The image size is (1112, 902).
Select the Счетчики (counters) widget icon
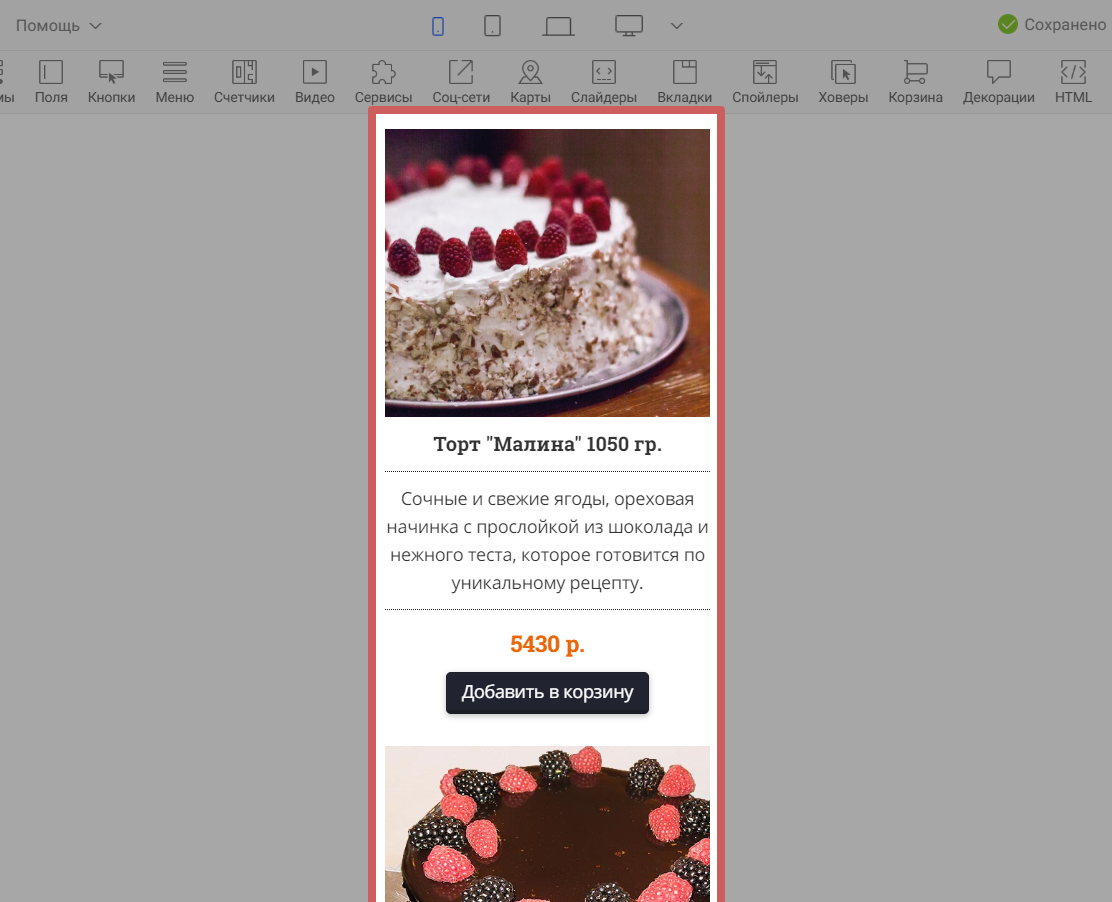click(x=244, y=73)
